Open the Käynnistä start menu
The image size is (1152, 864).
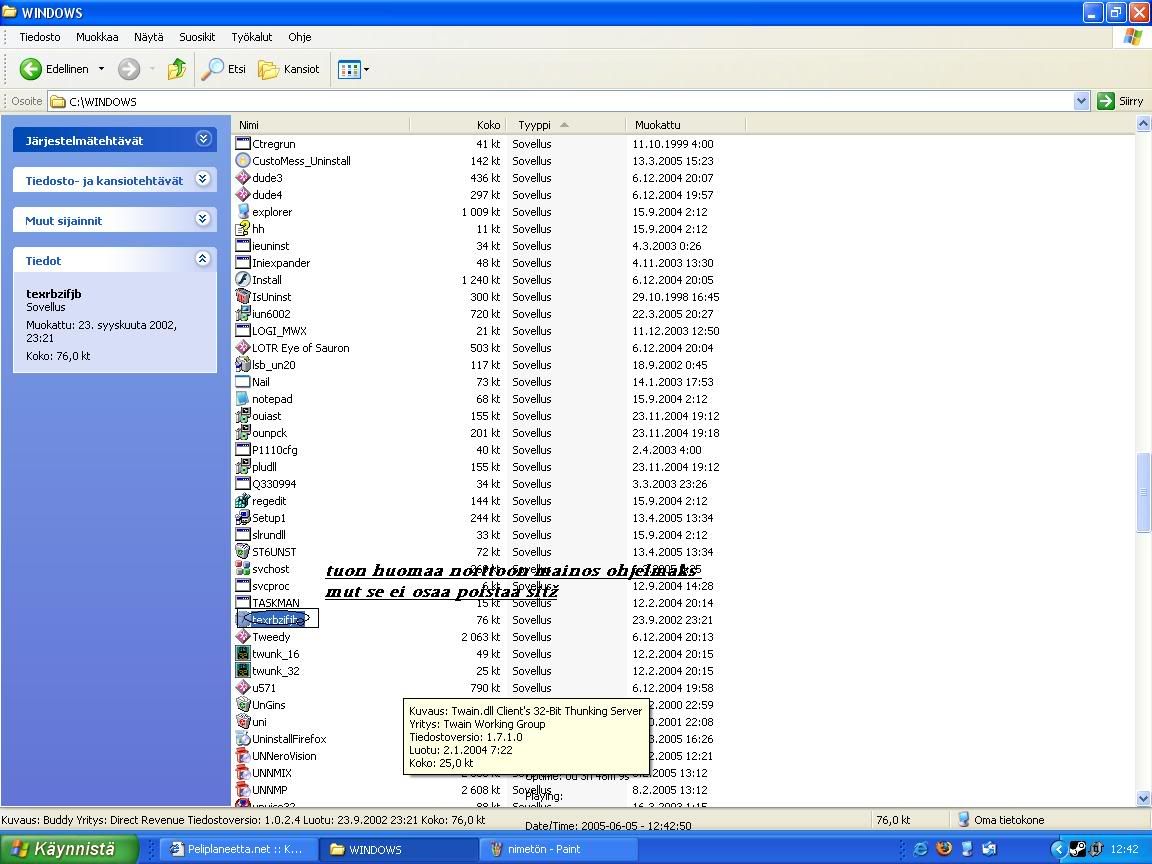[x=62, y=849]
